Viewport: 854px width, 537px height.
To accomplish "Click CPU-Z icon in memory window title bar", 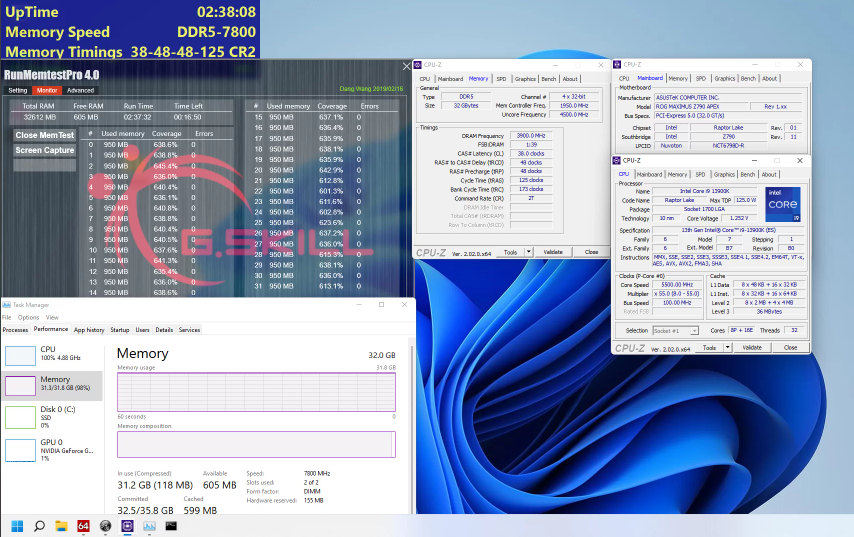I will [x=418, y=65].
